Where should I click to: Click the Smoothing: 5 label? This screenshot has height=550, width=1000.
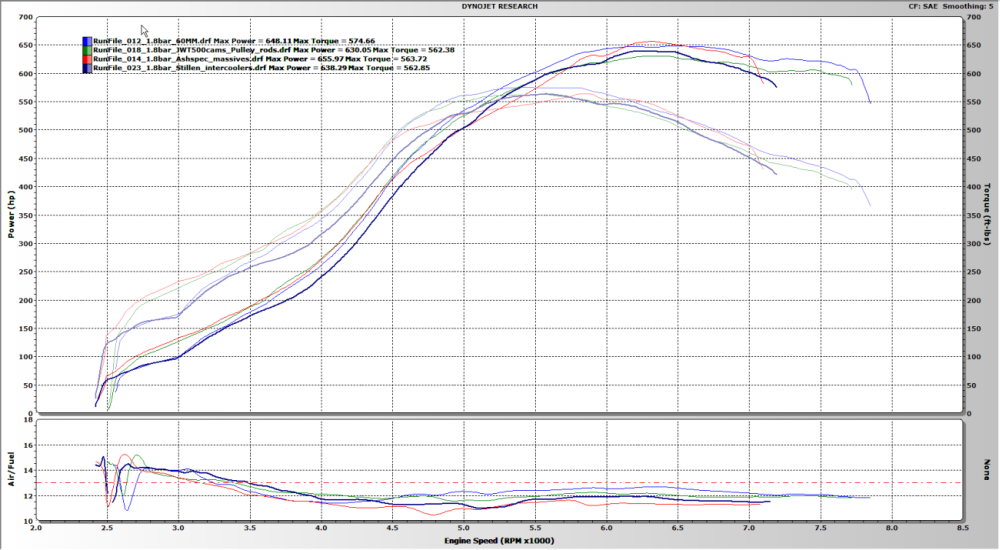pyautogui.click(x=970, y=6)
